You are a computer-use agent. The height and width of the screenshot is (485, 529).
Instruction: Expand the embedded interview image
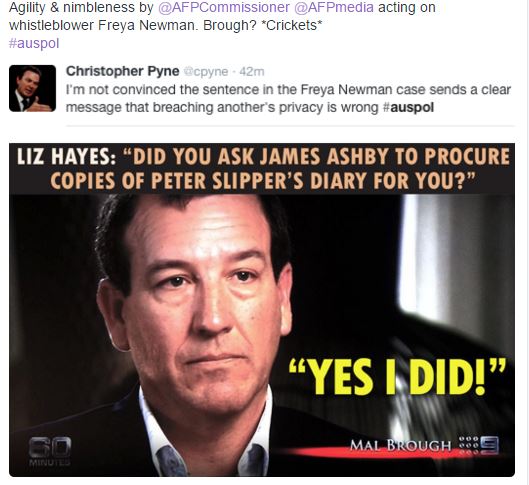click(x=262, y=310)
